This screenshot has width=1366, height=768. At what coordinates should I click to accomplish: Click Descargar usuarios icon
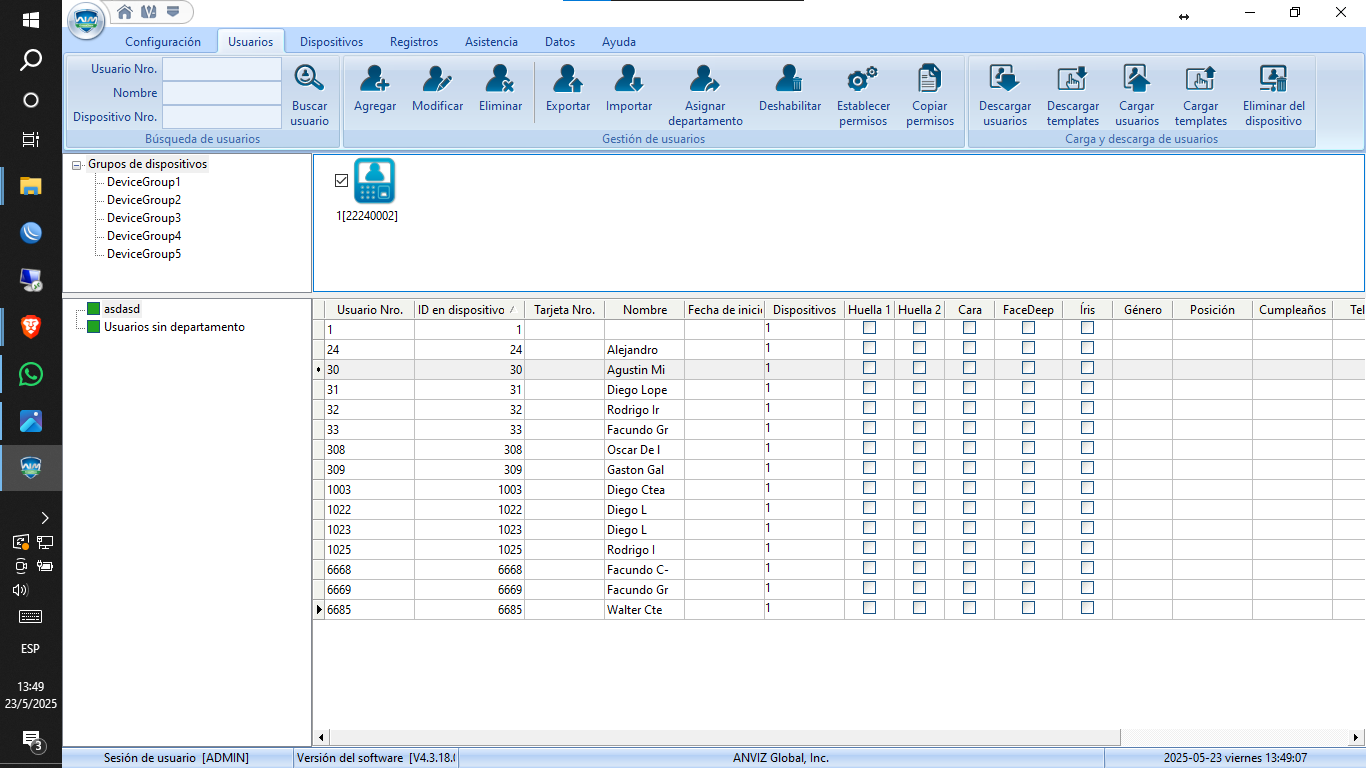(x=1004, y=79)
